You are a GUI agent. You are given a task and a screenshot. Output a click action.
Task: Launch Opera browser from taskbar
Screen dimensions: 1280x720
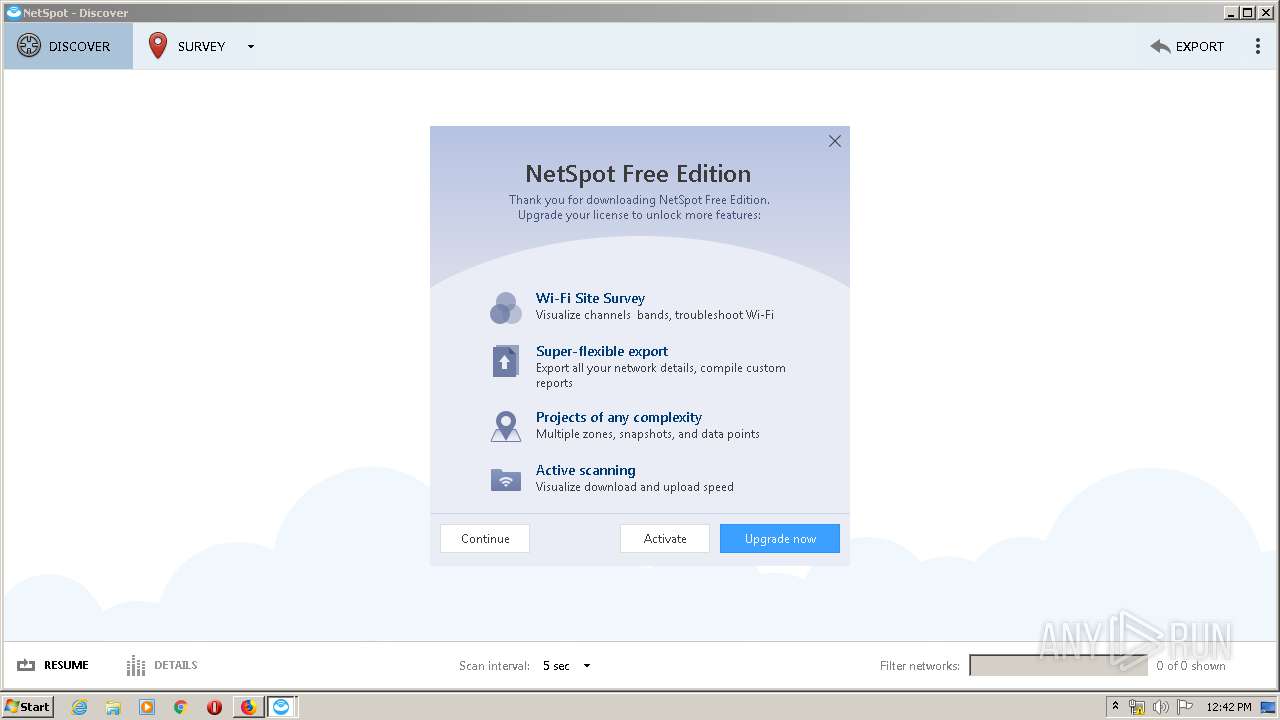(214, 707)
